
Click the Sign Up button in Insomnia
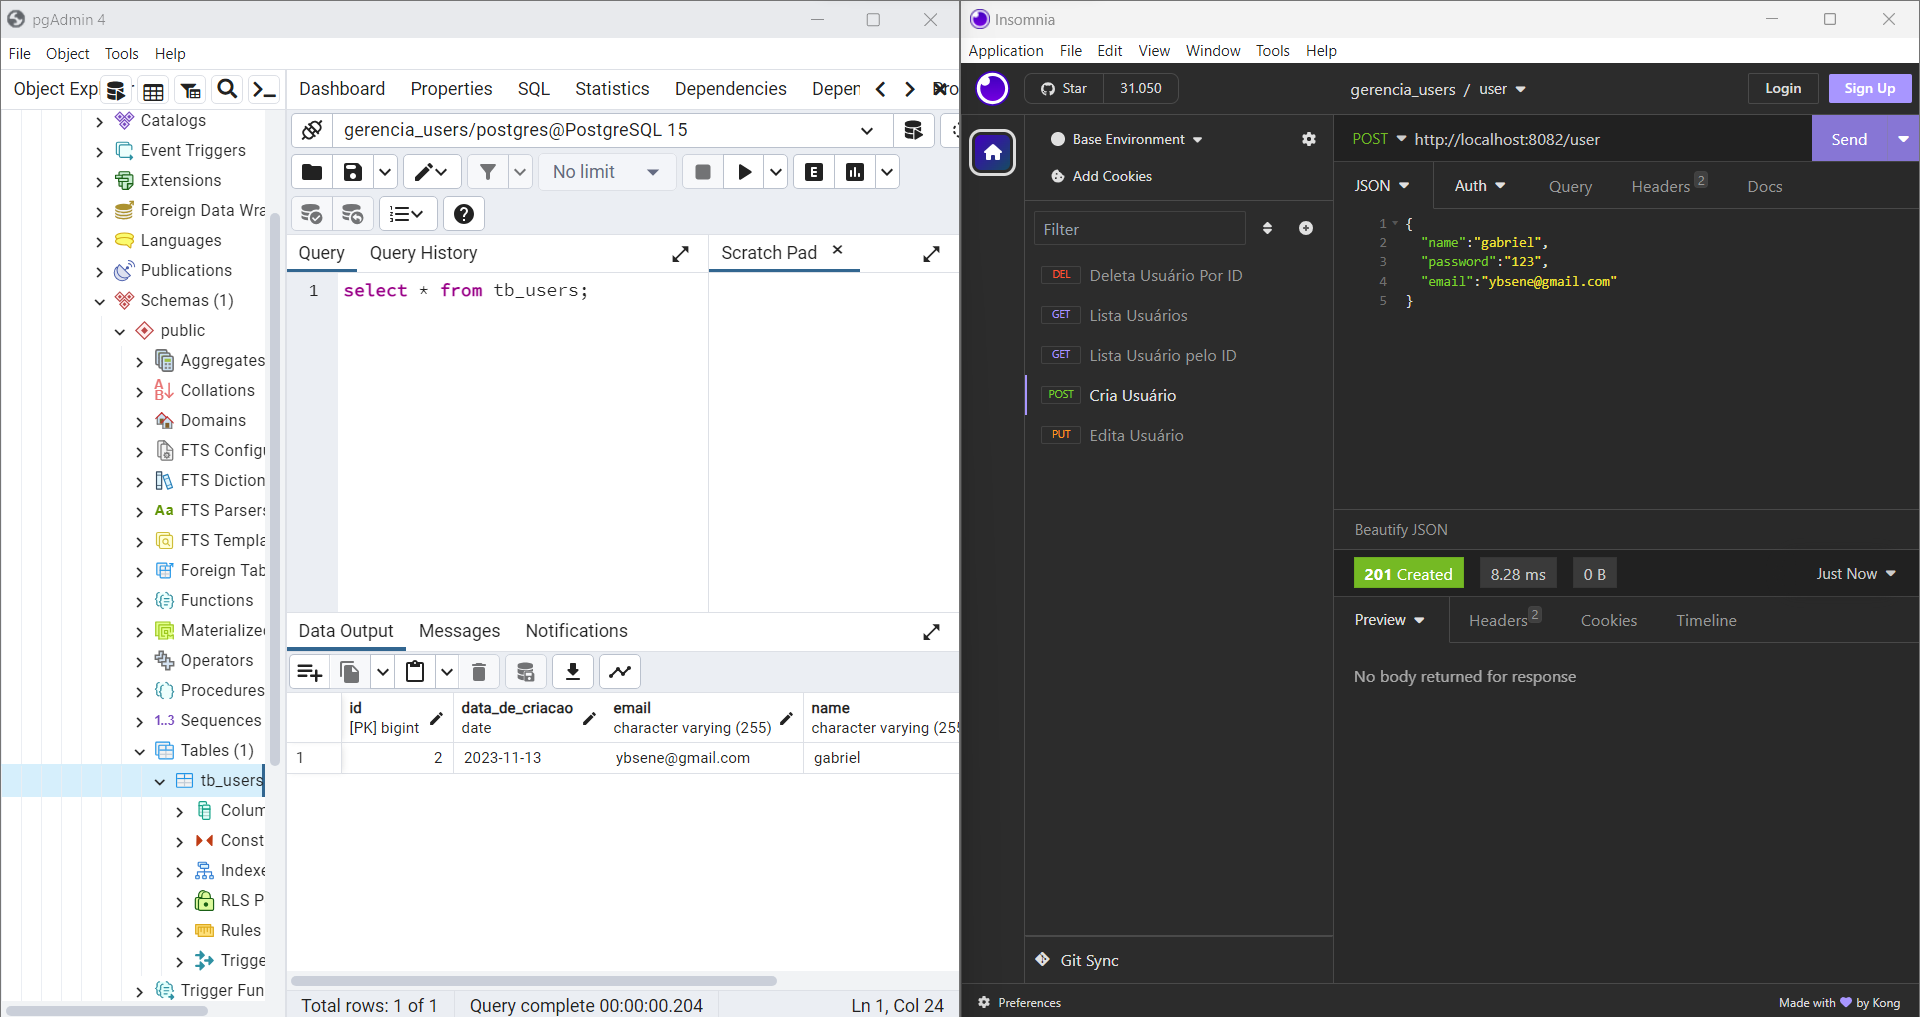point(1869,88)
